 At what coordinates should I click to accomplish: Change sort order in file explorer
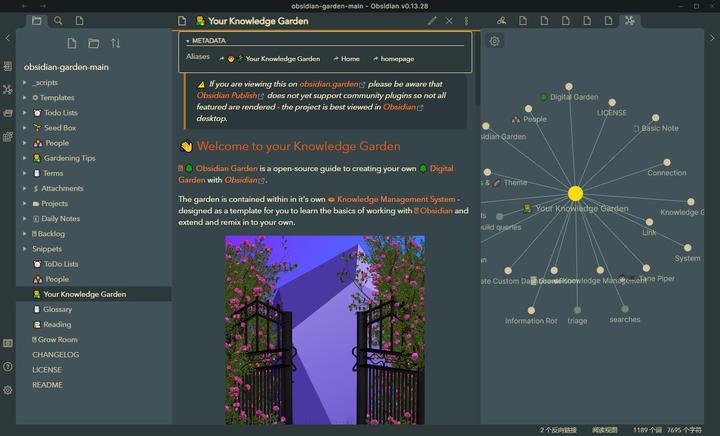[x=115, y=43]
